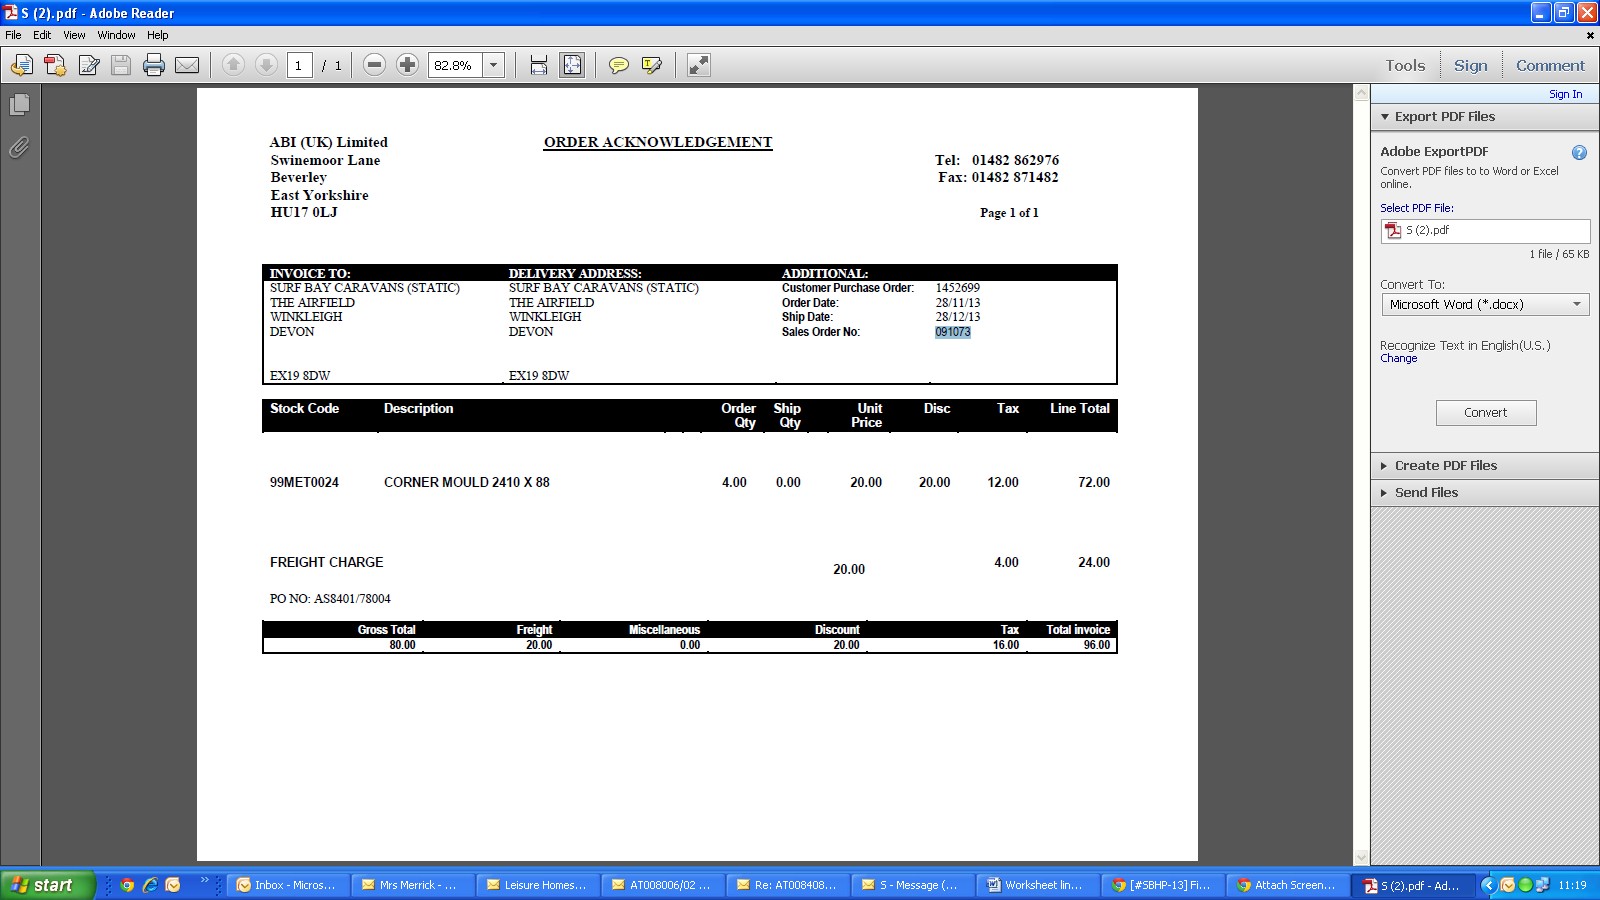Open the Page Thumbnails side panel
The image size is (1600, 900).
click(19, 105)
